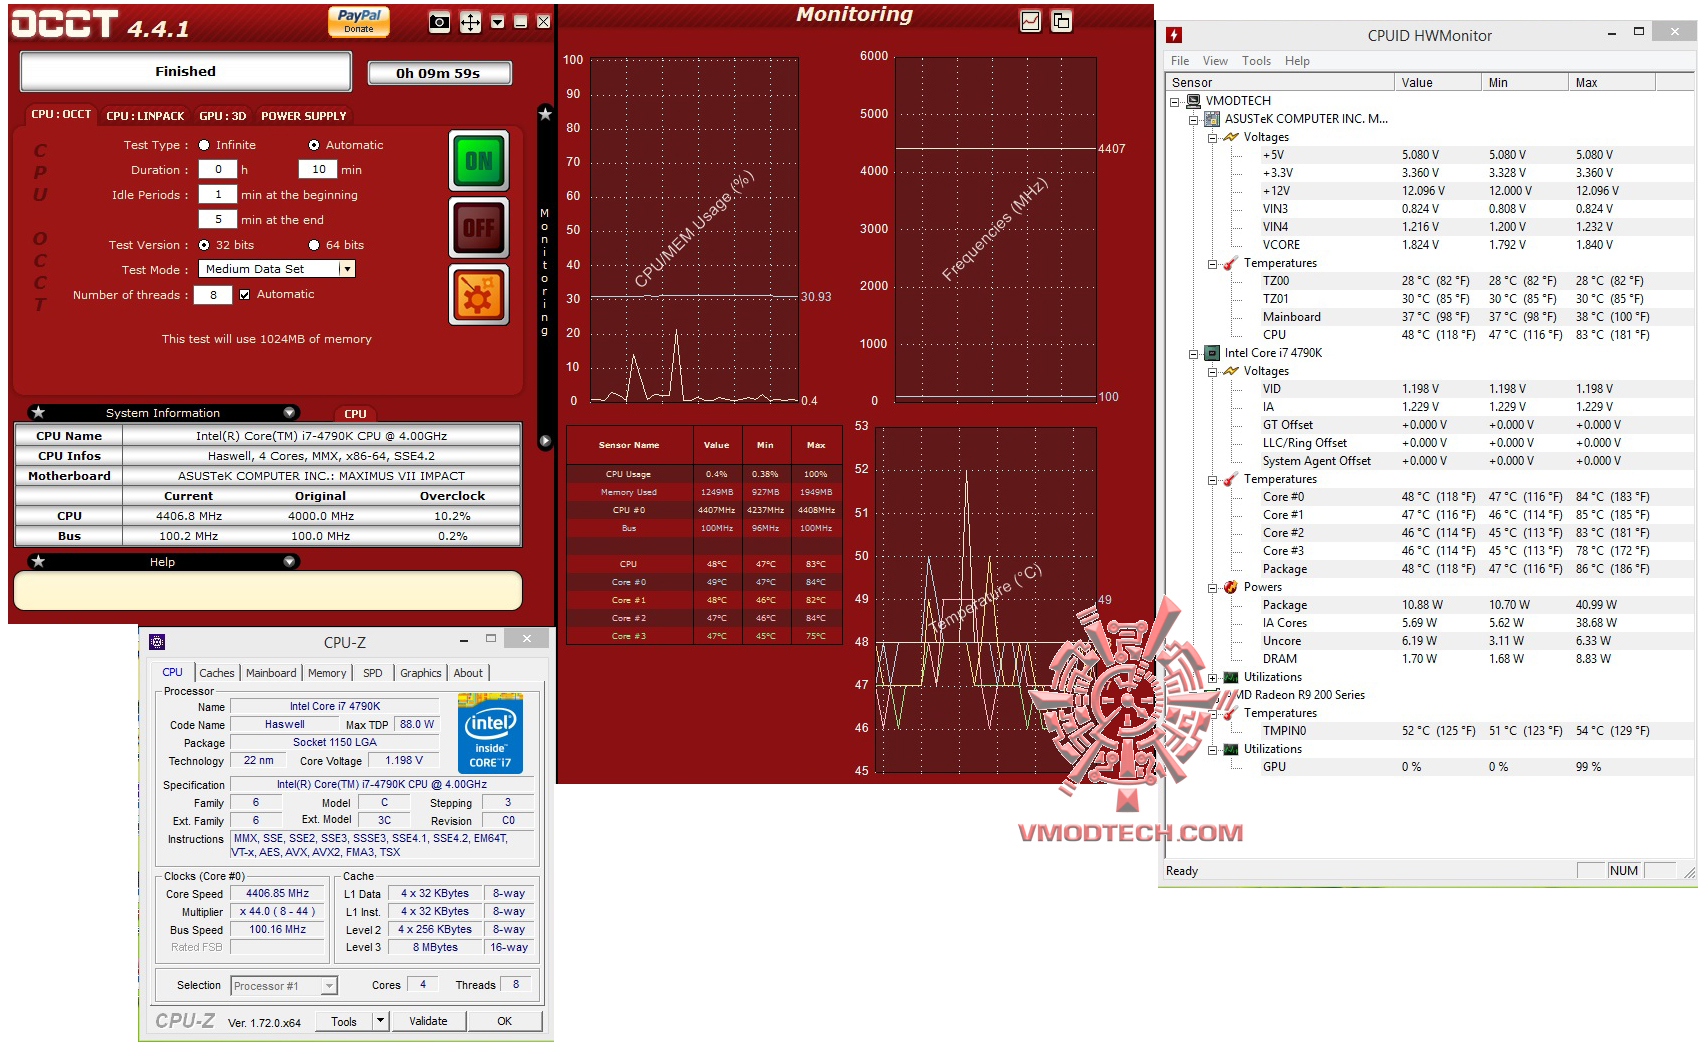Screen dimensions: 1698x1042
Task: Select the VCORE row in HWMonitor
Action: (x=1430, y=245)
